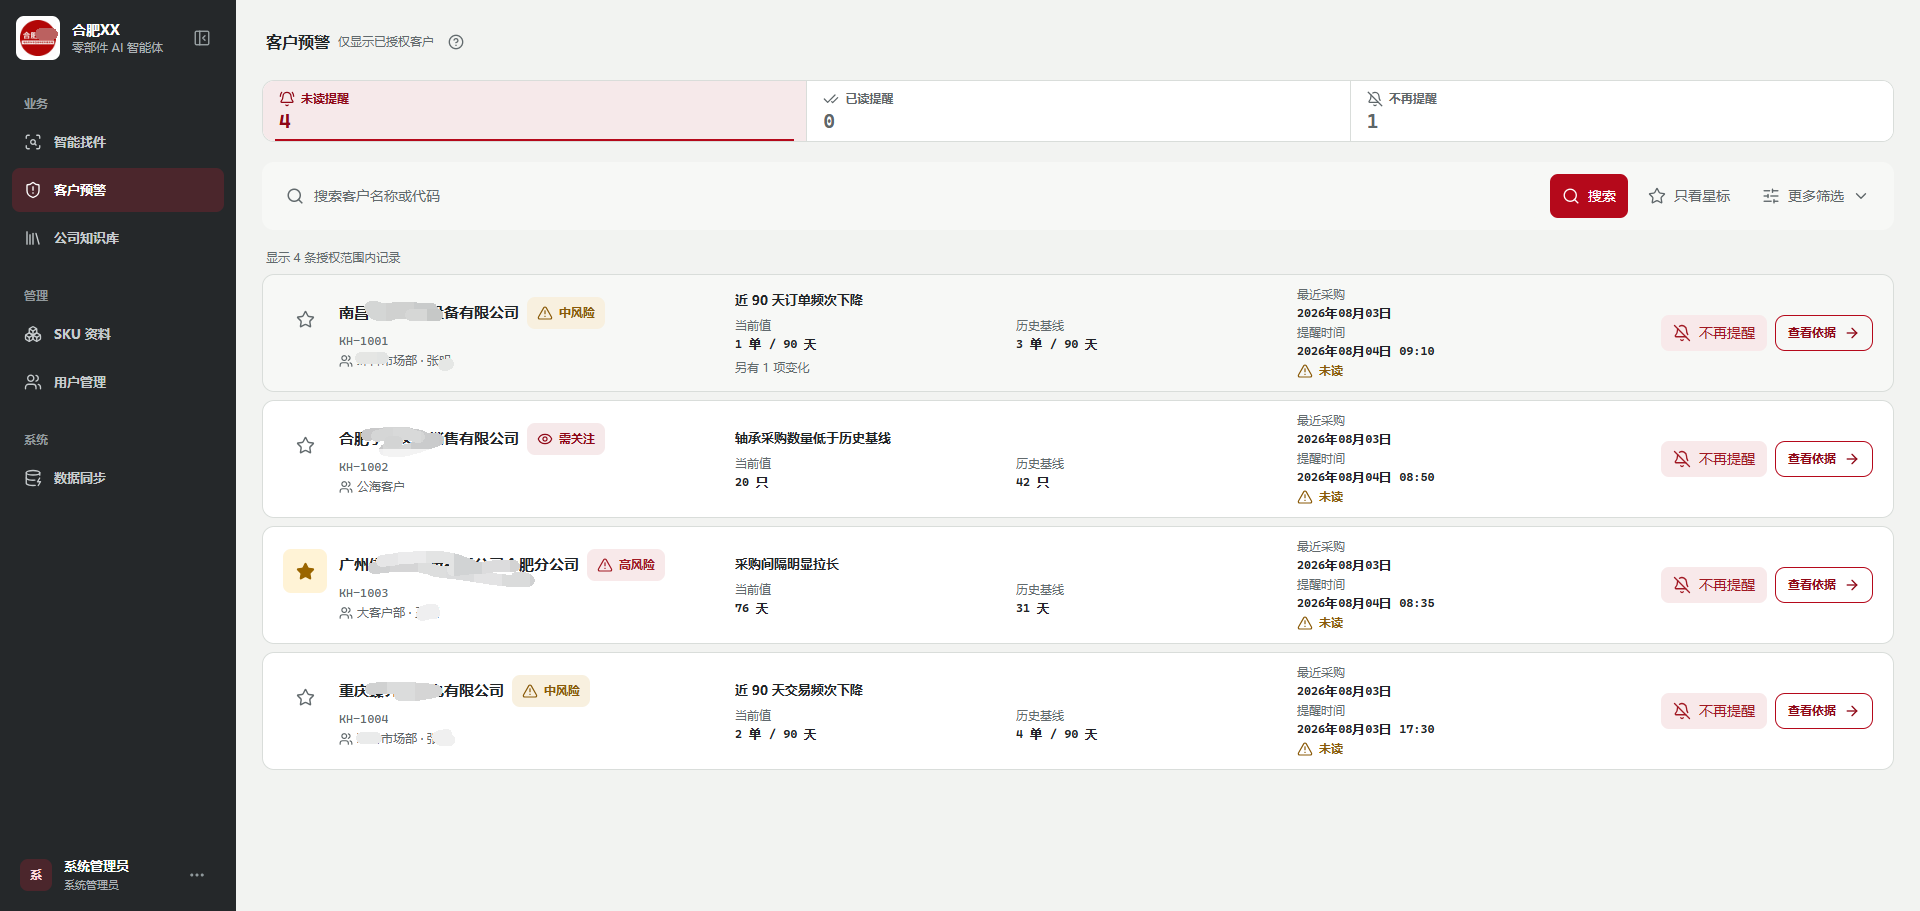
Task: Select 客户预警 sidebar item
Action: point(118,190)
